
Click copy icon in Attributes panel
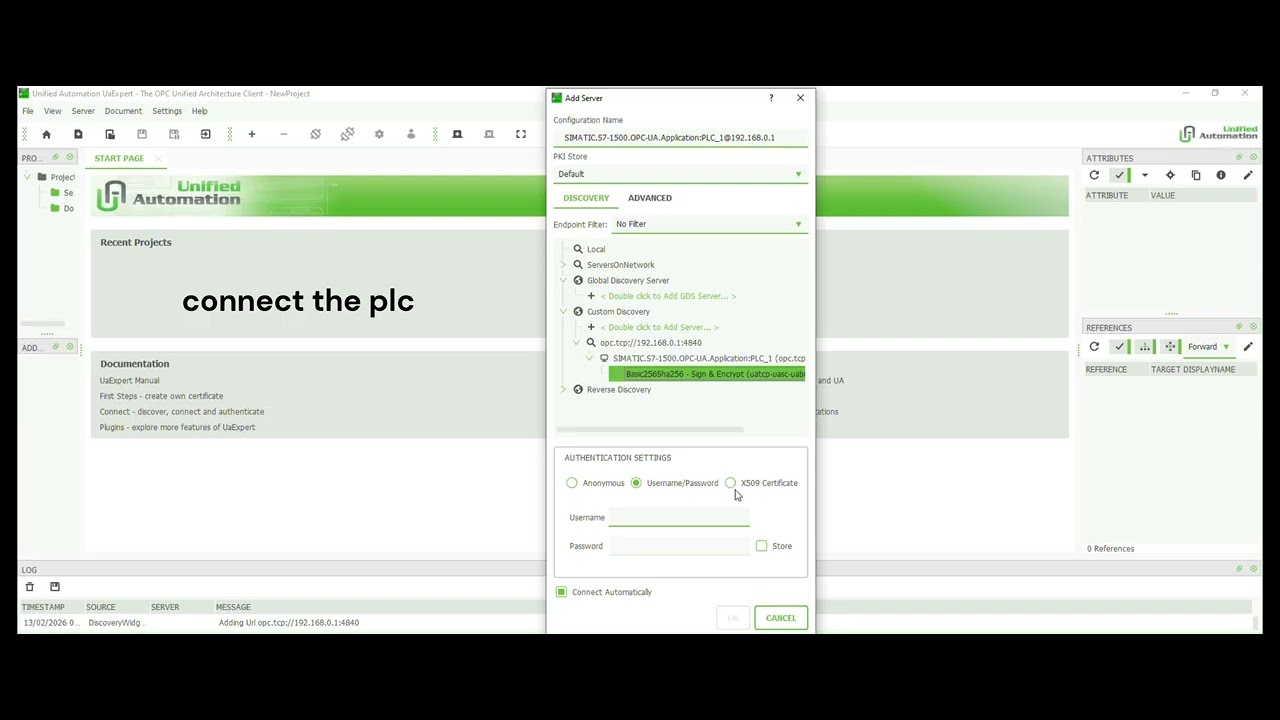[x=1196, y=175]
